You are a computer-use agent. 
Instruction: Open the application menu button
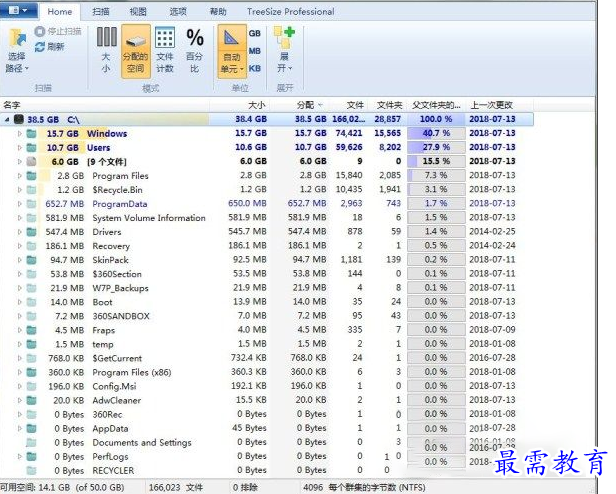[18, 11]
